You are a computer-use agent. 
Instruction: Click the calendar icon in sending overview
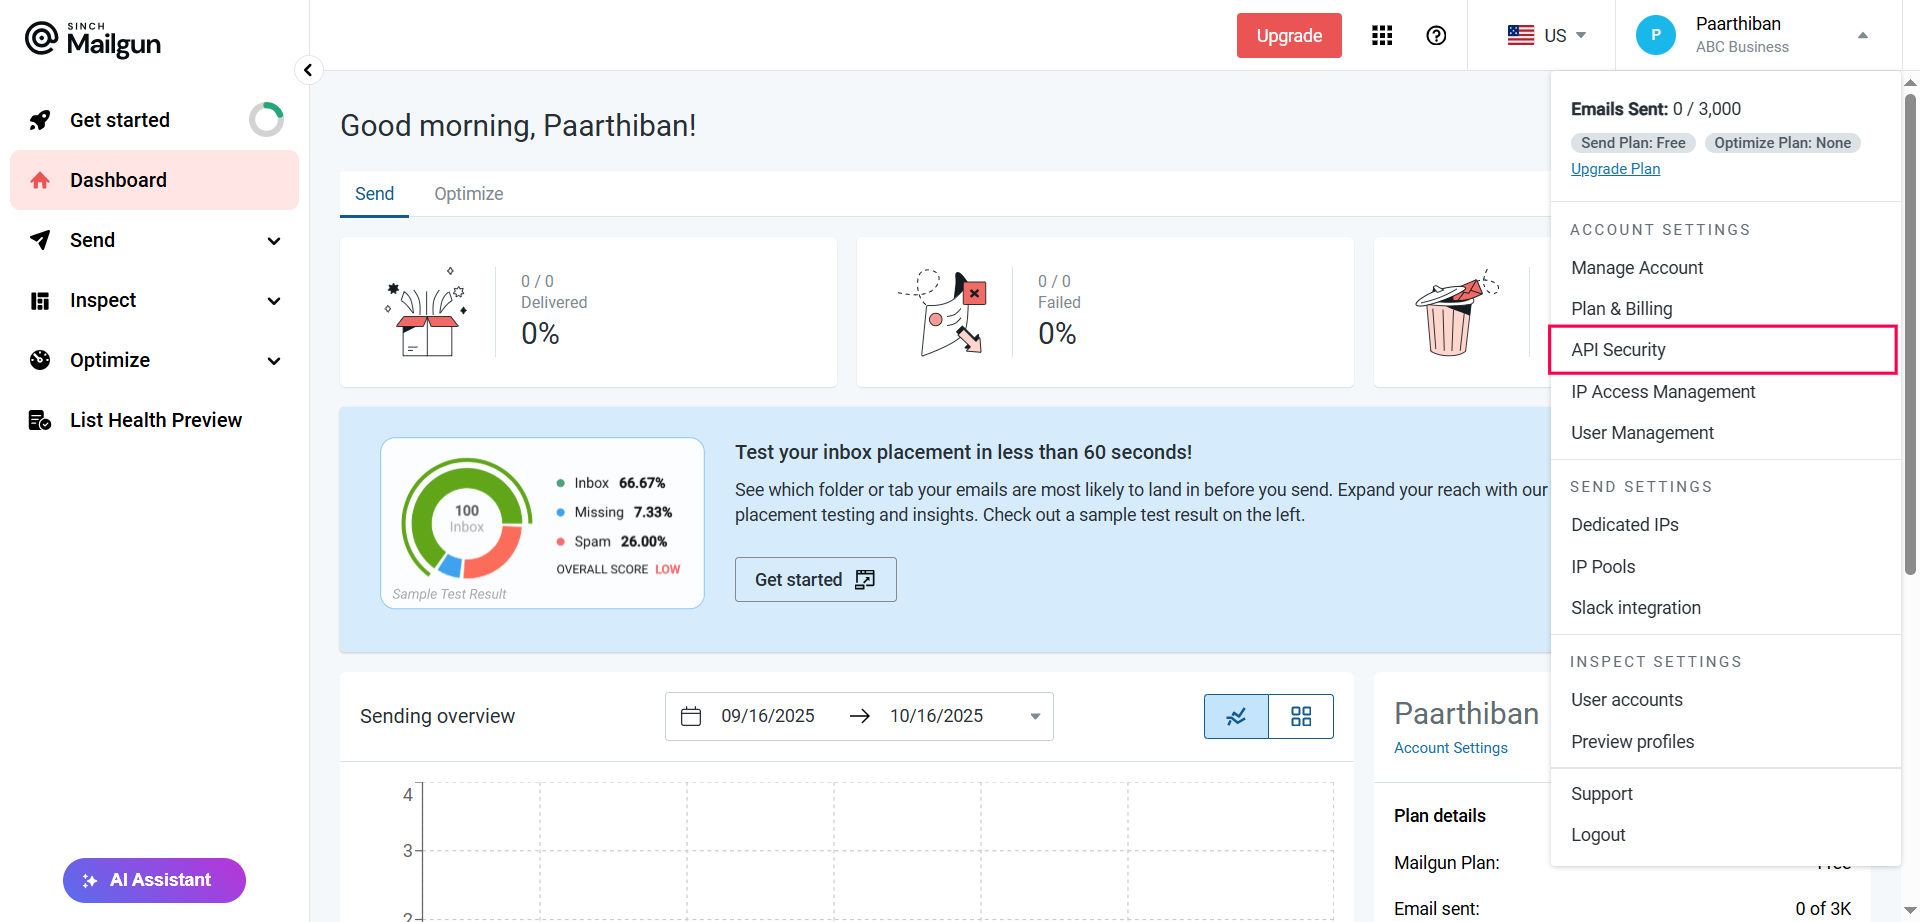coord(691,716)
